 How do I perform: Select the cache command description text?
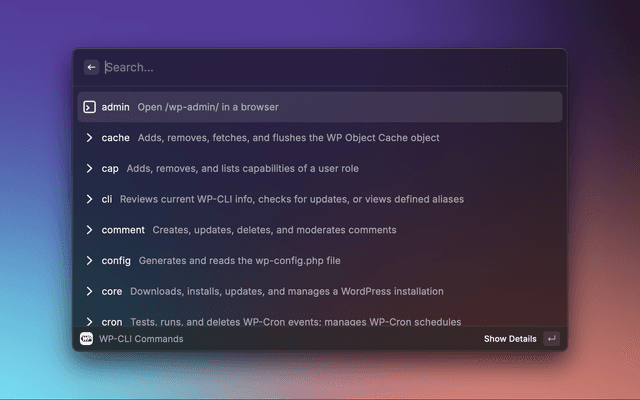[288, 138]
